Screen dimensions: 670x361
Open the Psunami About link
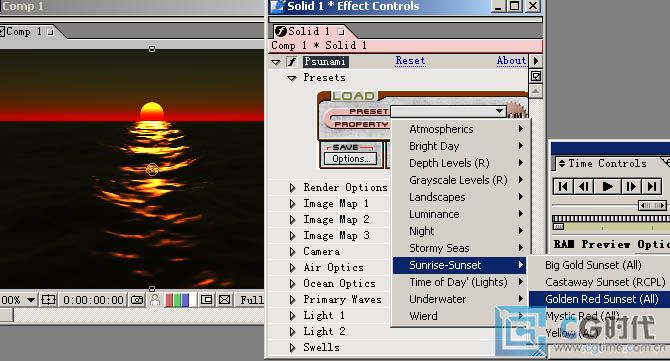click(x=511, y=61)
